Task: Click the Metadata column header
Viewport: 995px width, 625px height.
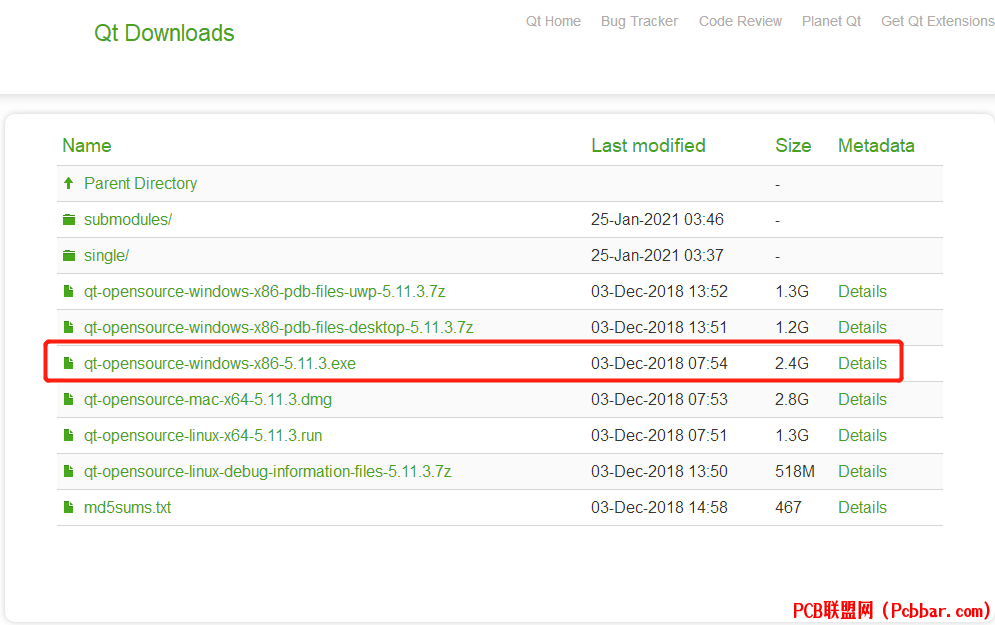Action: click(x=876, y=146)
